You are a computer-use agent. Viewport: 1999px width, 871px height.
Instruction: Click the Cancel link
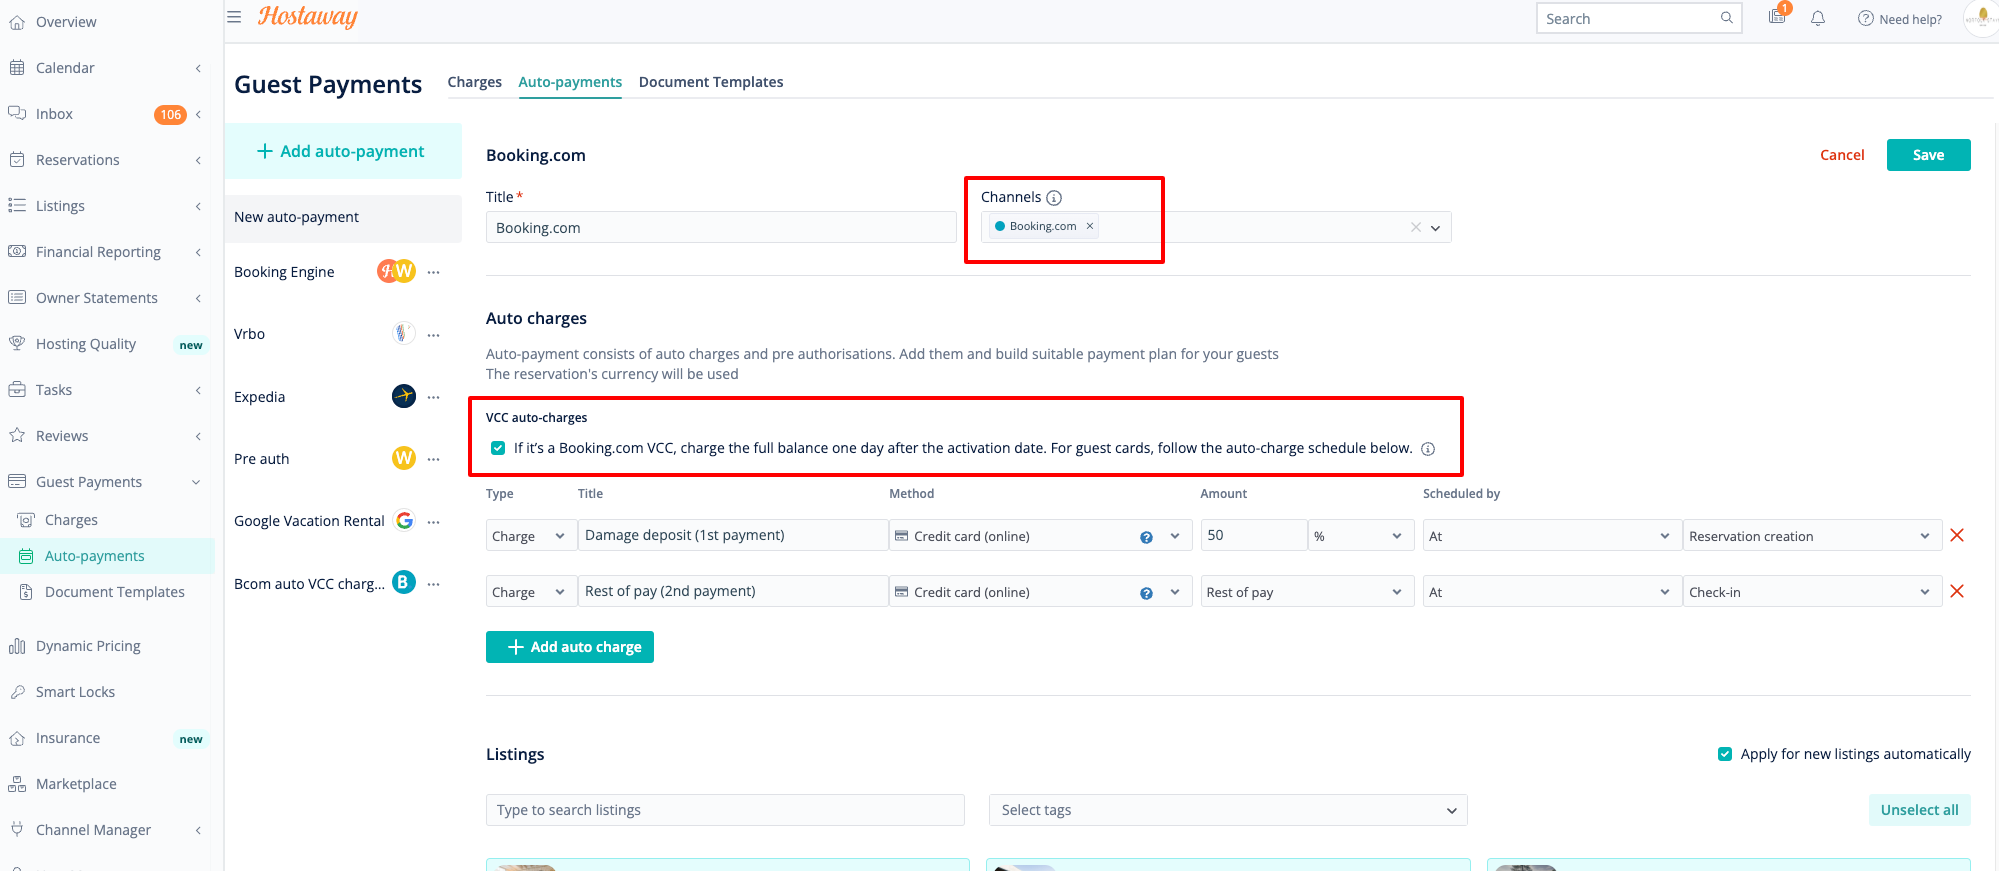[x=1842, y=155]
